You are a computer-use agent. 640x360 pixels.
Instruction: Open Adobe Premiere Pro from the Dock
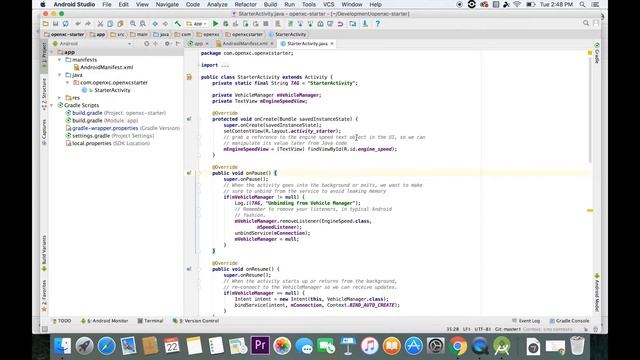[260, 345]
